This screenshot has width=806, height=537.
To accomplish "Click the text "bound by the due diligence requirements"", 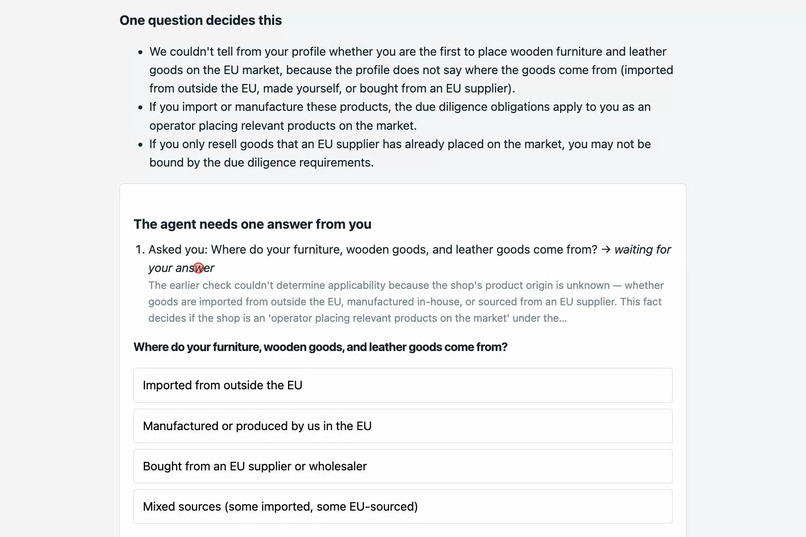I will pyautogui.click(x=261, y=162).
